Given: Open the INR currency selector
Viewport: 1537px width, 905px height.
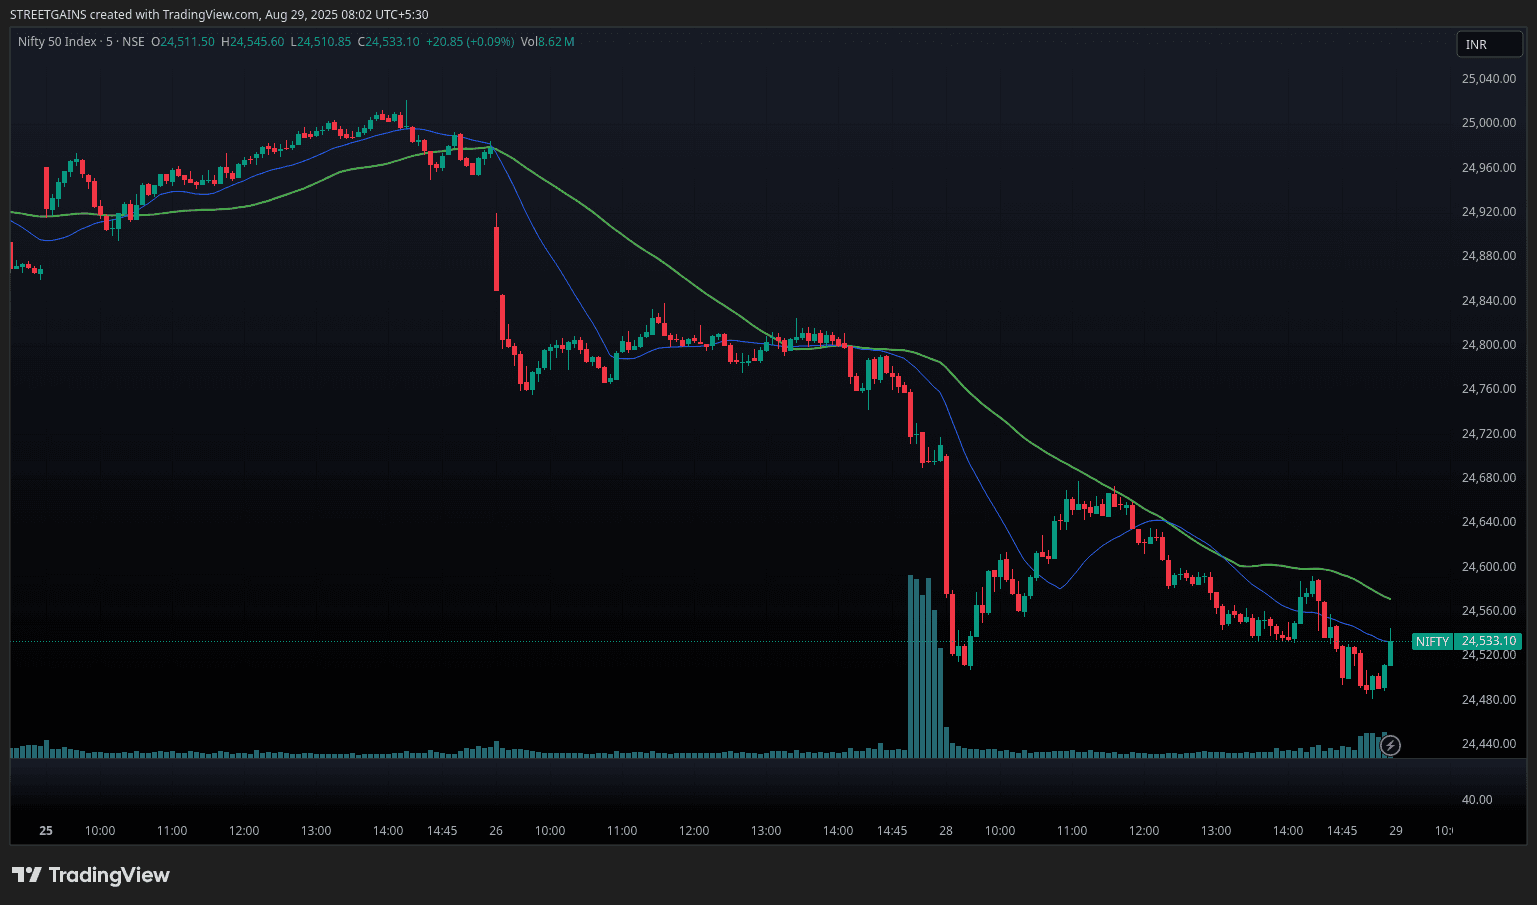Looking at the screenshot, I should pos(1488,44).
